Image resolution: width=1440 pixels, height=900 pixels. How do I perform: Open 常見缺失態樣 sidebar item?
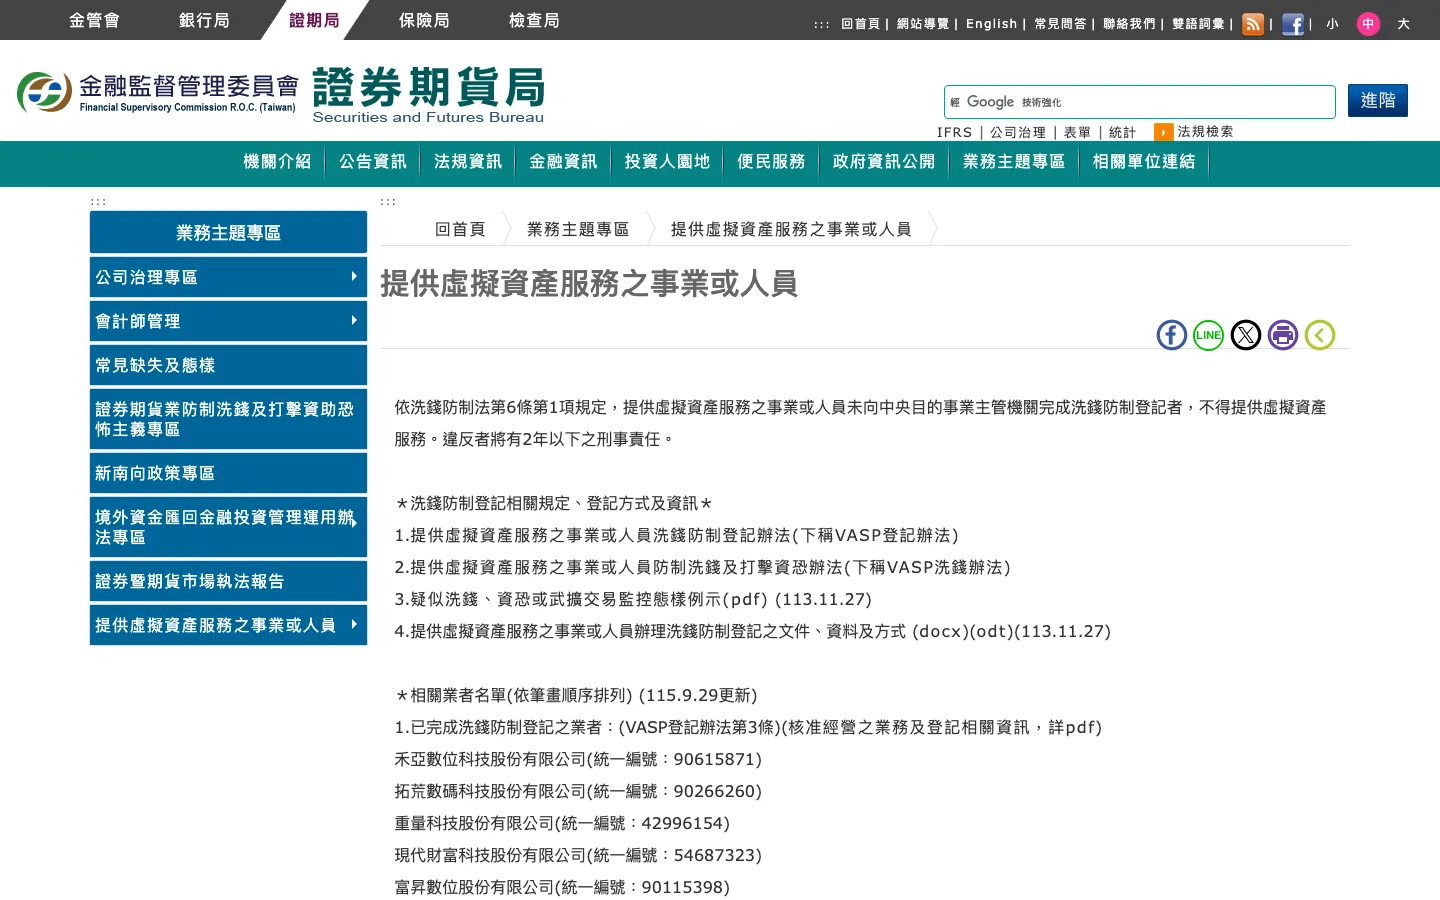(x=228, y=365)
